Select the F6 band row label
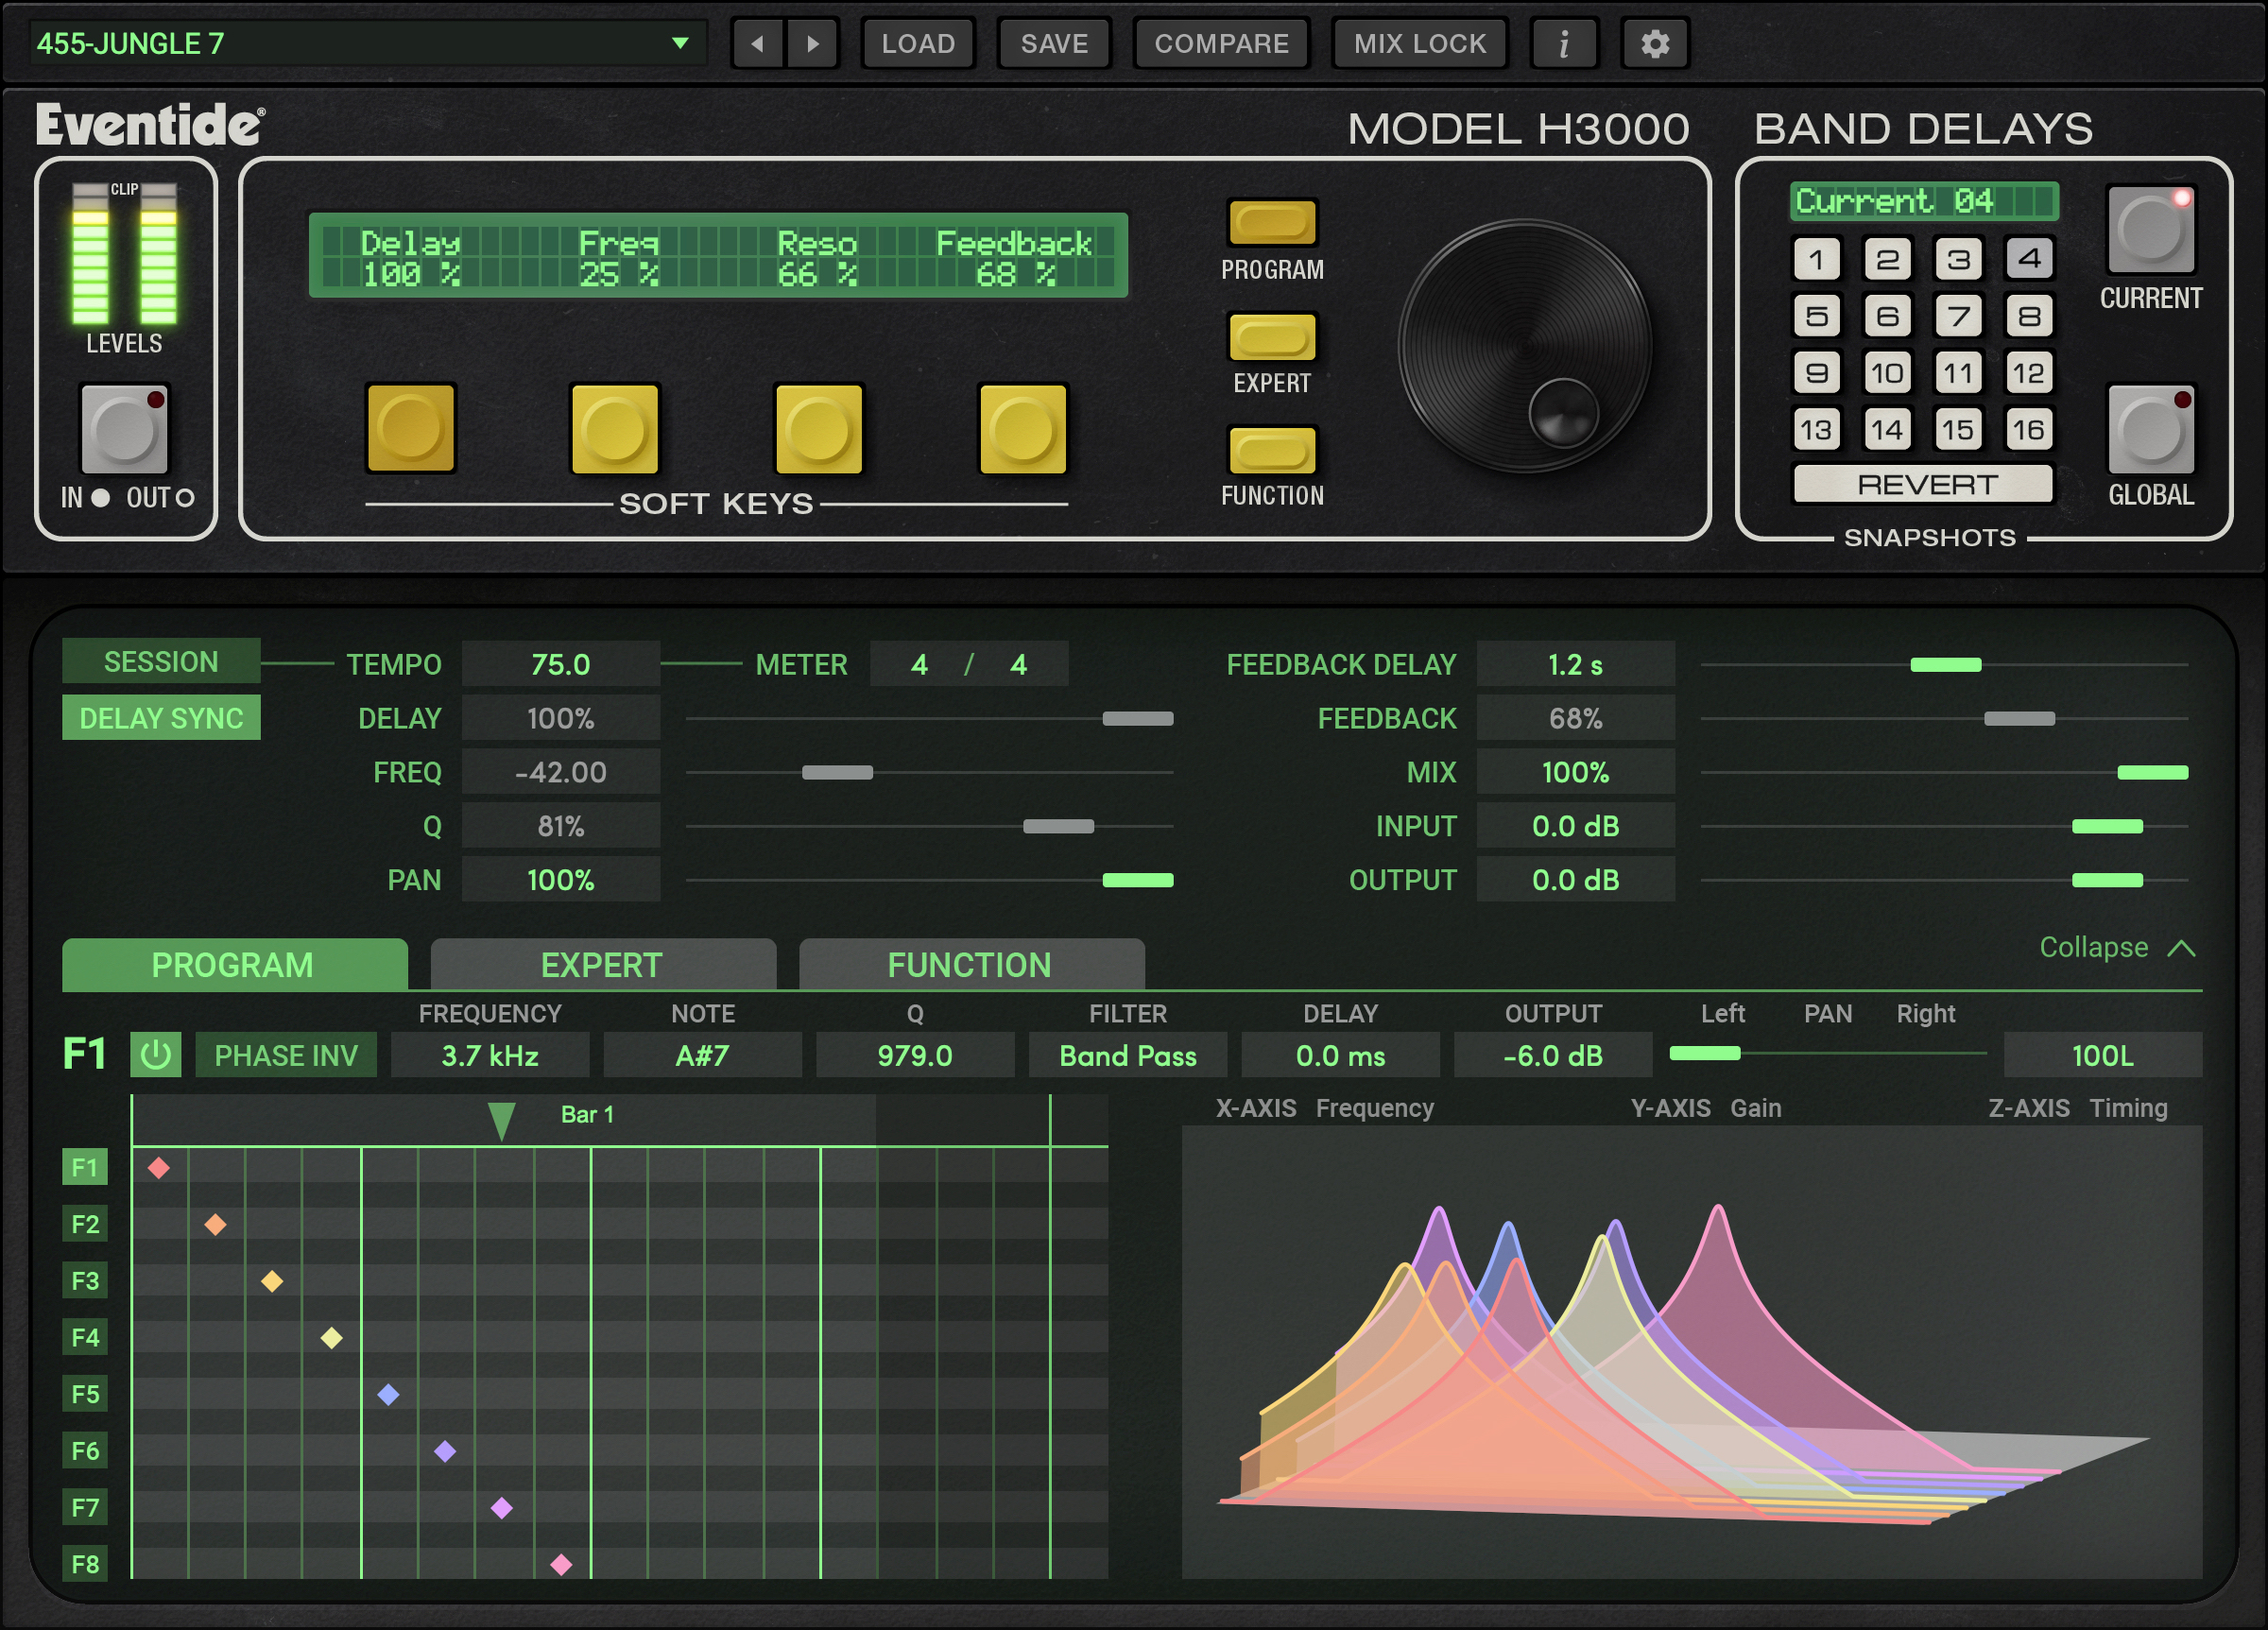 [x=85, y=1450]
